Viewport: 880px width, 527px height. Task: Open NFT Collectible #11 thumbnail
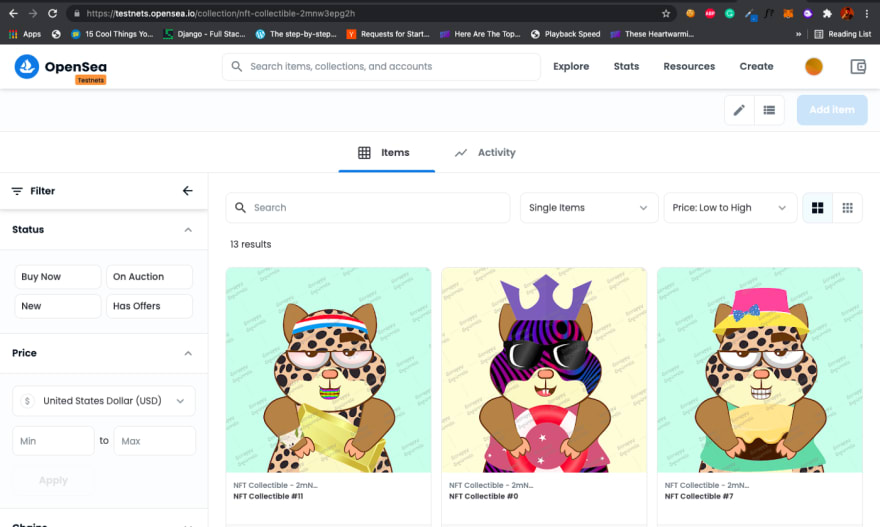[x=328, y=370]
